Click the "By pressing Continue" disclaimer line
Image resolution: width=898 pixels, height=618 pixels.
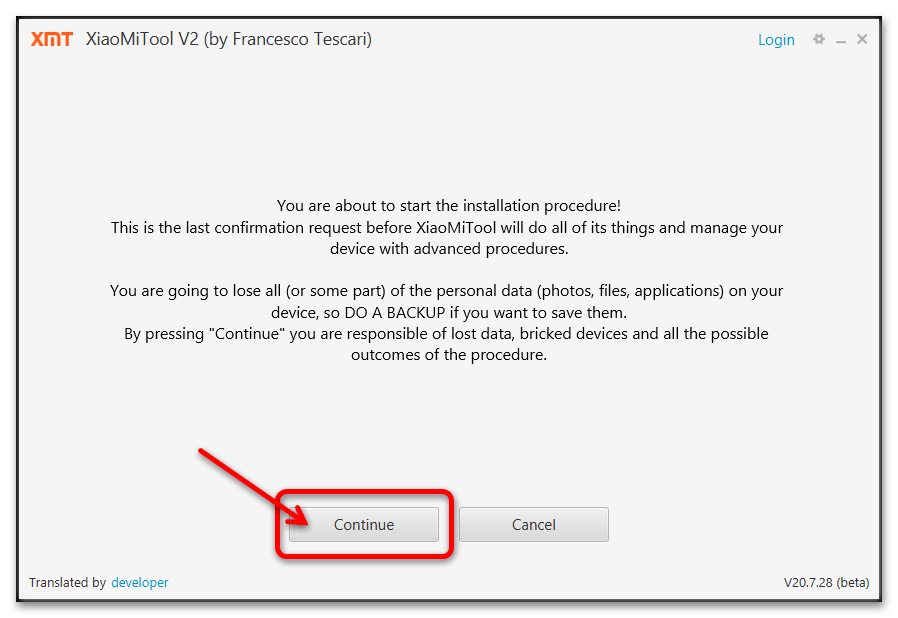[447, 334]
